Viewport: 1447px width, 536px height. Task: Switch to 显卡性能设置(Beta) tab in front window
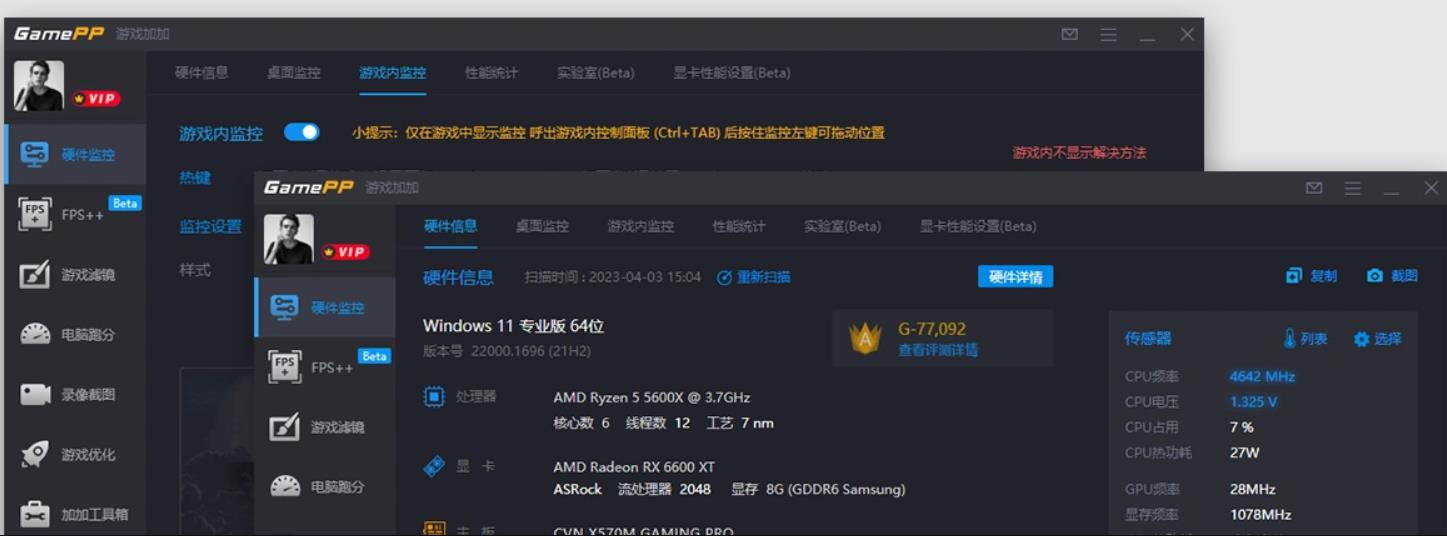978,226
